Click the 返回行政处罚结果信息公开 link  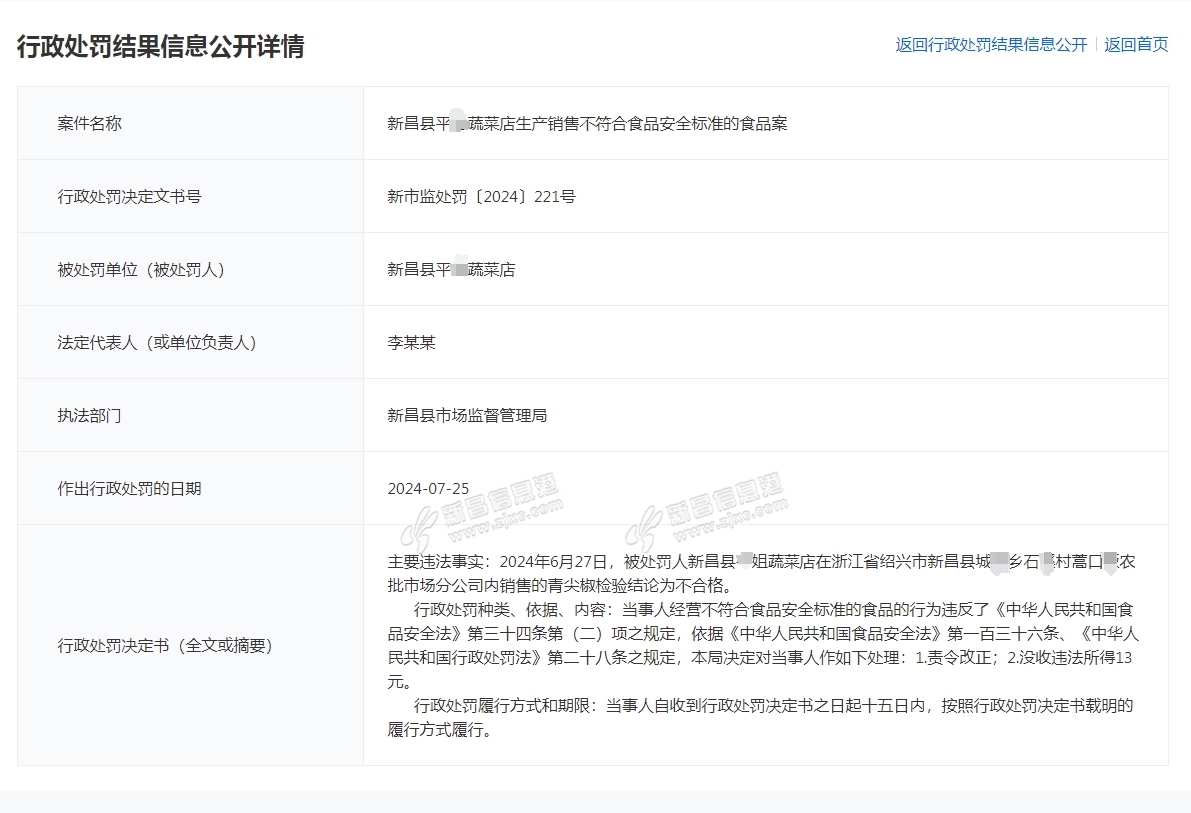(x=991, y=45)
